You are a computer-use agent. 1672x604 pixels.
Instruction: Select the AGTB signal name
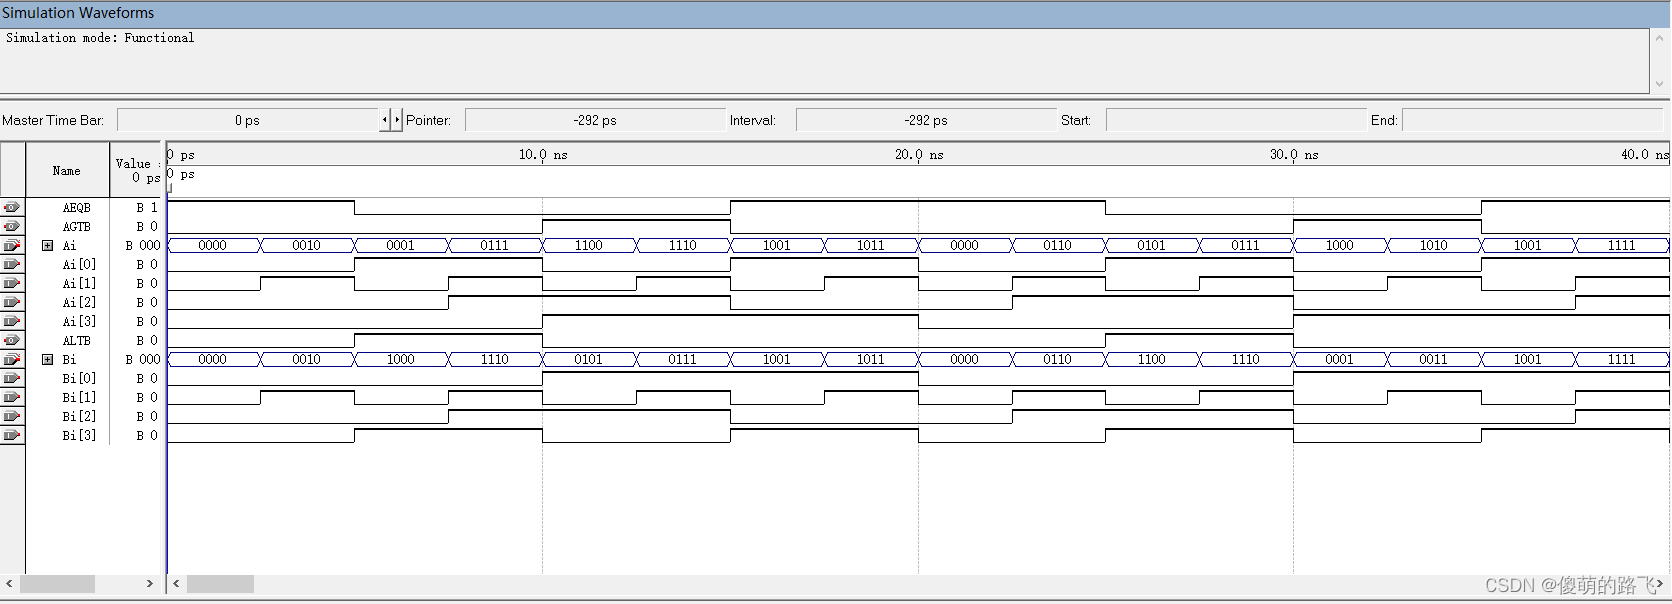(x=77, y=226)
